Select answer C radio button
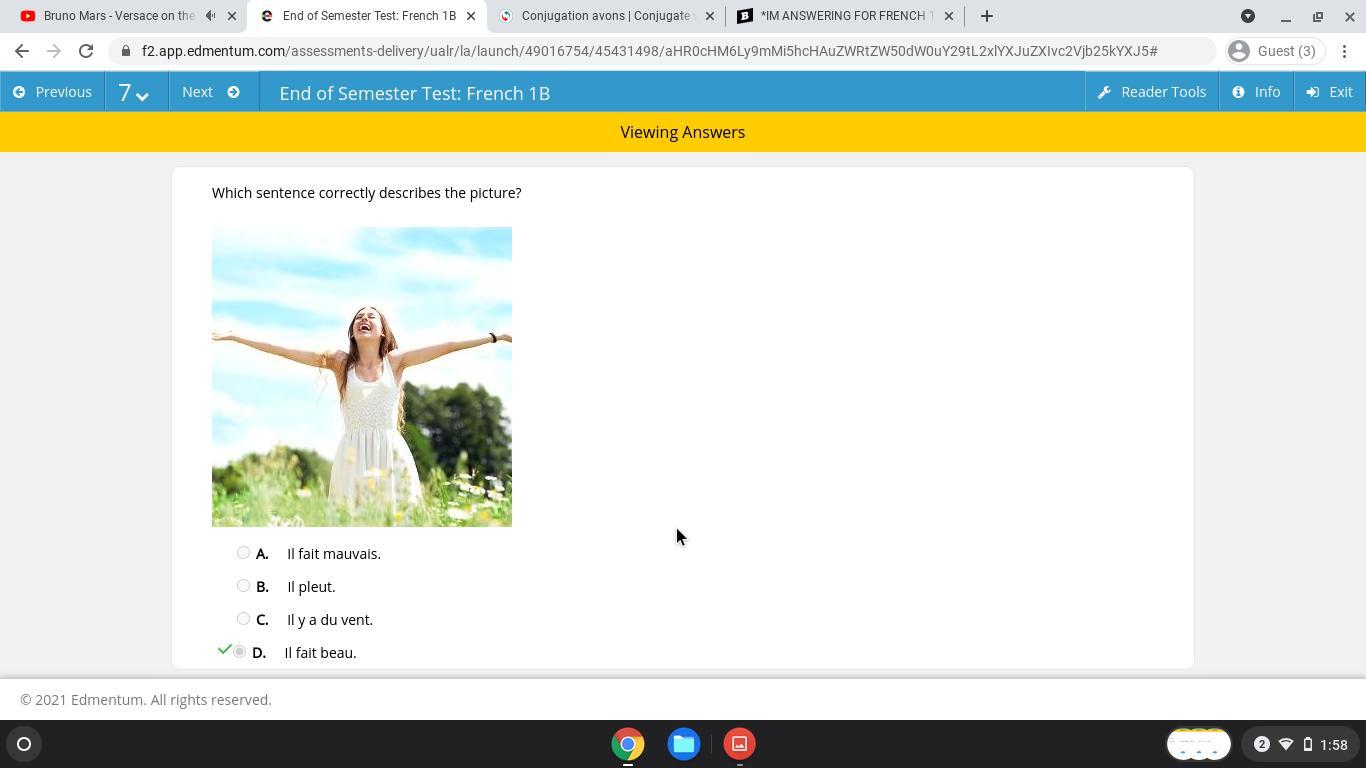 [243, 619]
